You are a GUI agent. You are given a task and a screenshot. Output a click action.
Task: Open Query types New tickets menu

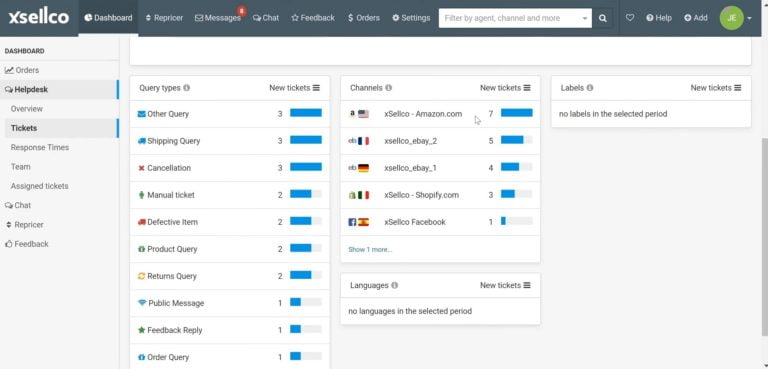(294, 88)
